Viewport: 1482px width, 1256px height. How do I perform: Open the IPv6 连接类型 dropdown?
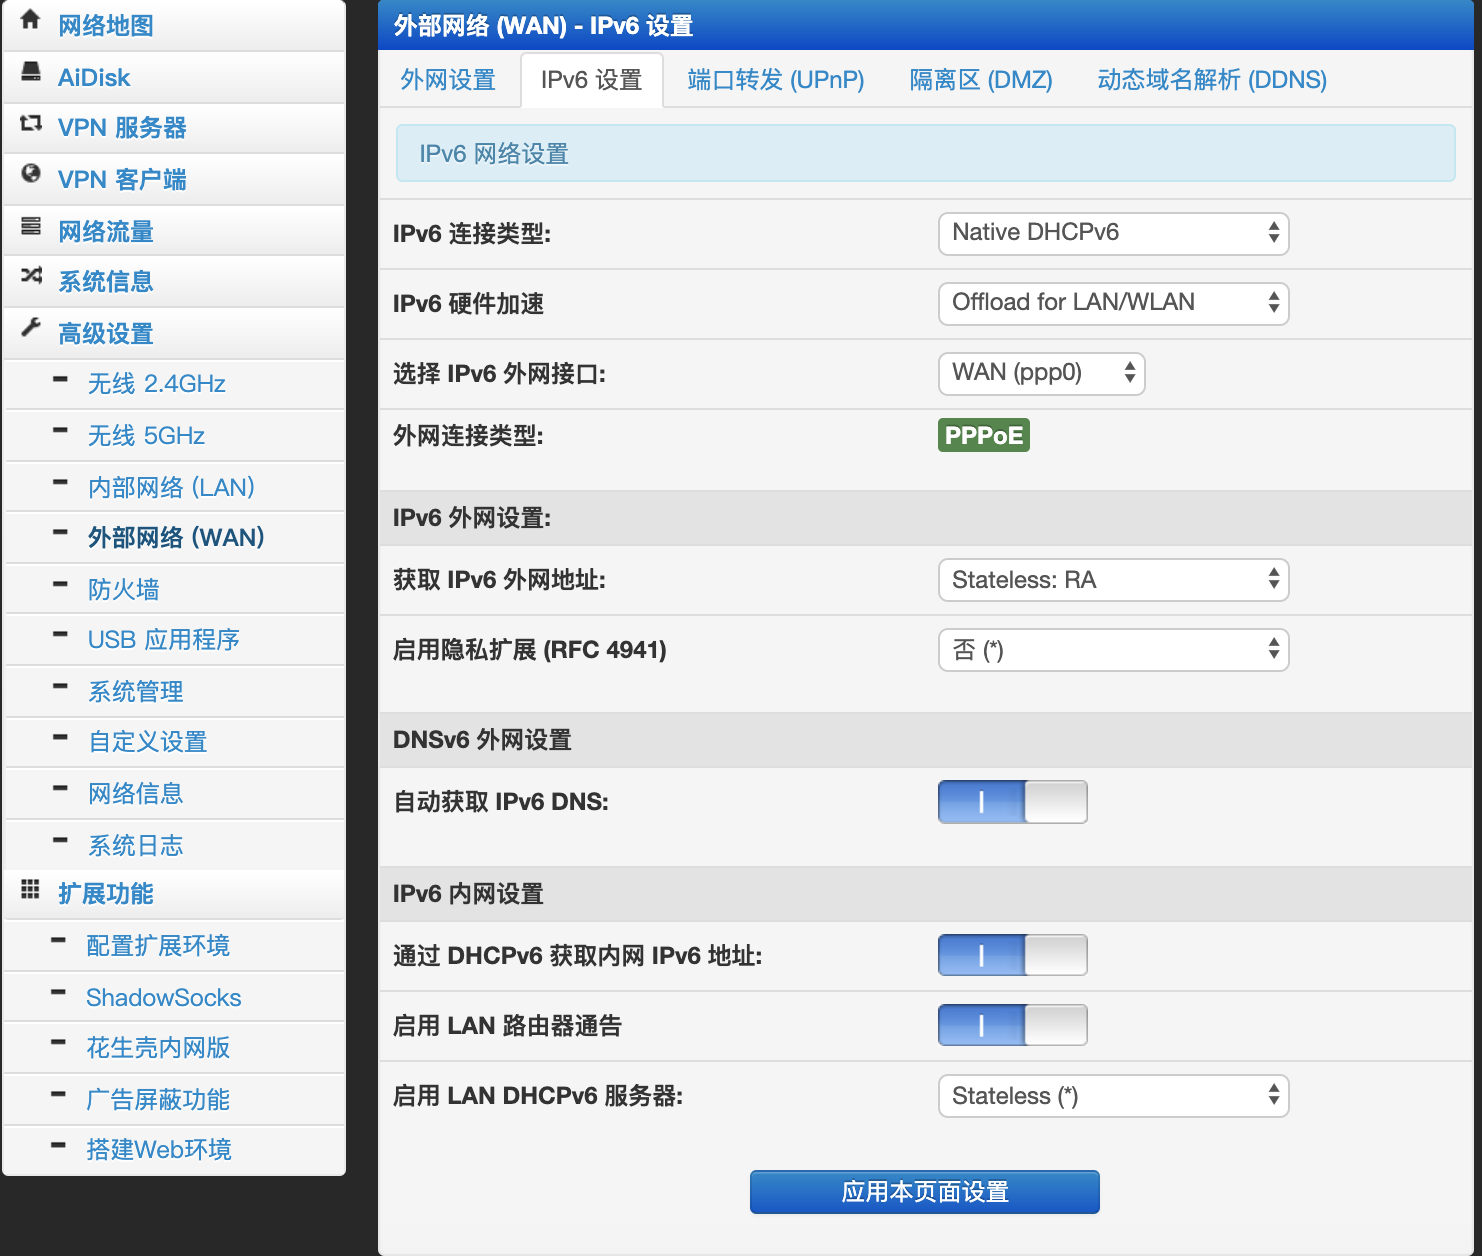(x=1112, y=233)
